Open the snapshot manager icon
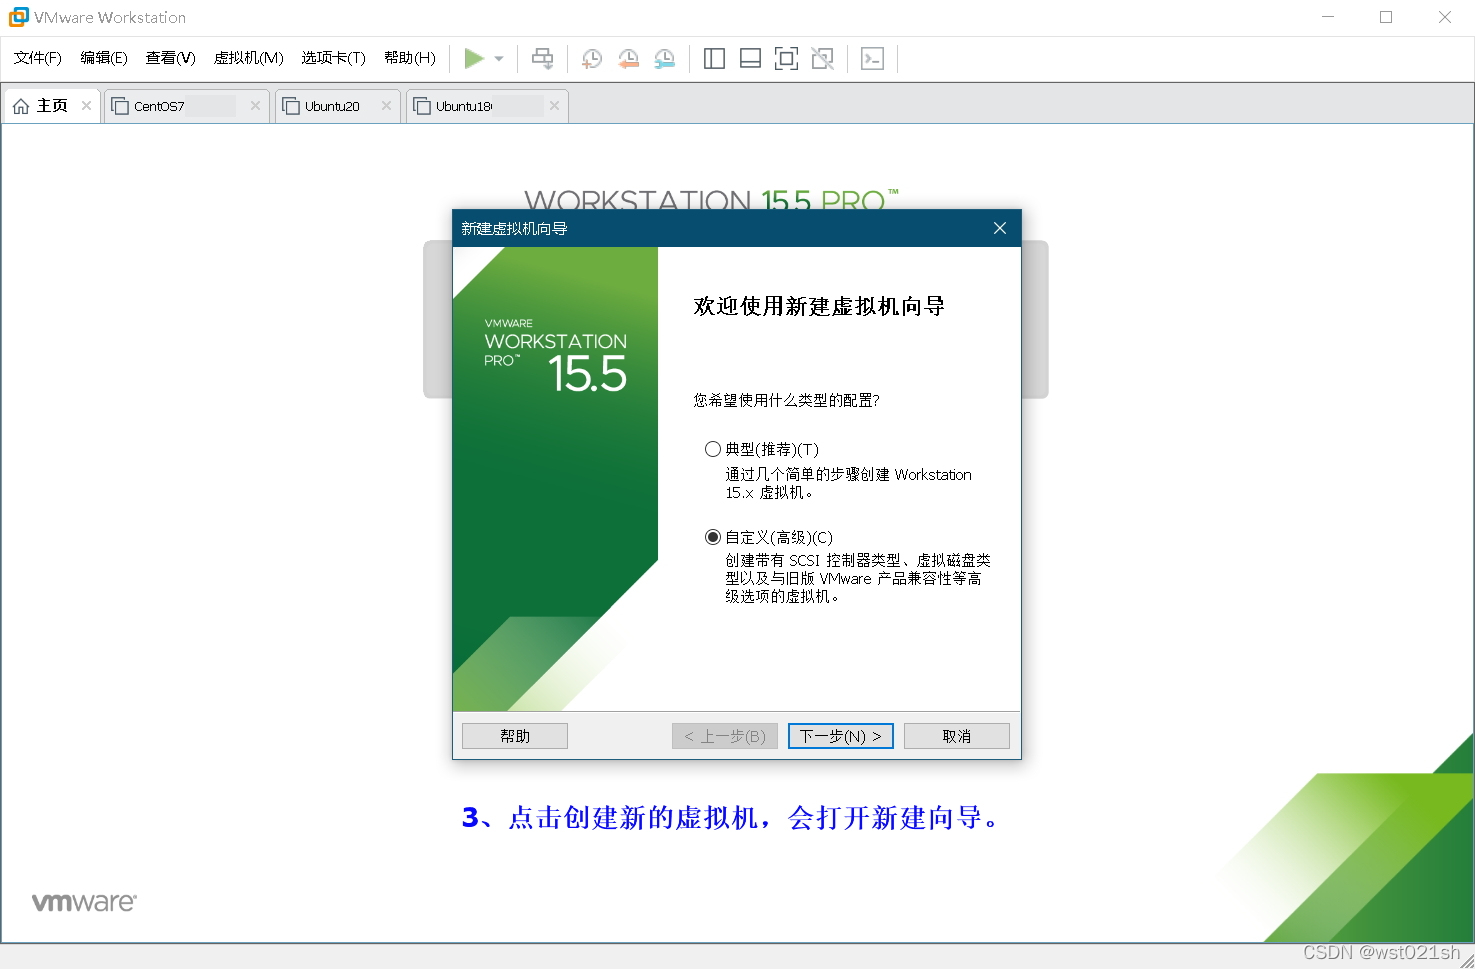Viewport: 1475px width, 969px height. pyautogui.click(x=664, y=59)
